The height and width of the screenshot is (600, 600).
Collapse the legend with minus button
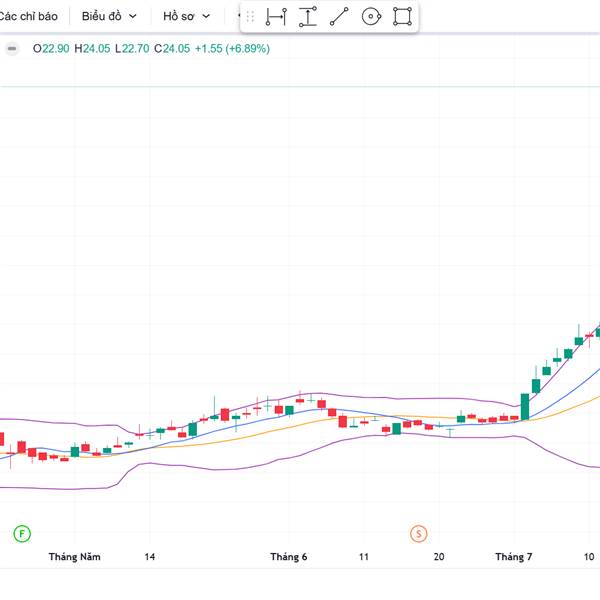click(12, 49)
